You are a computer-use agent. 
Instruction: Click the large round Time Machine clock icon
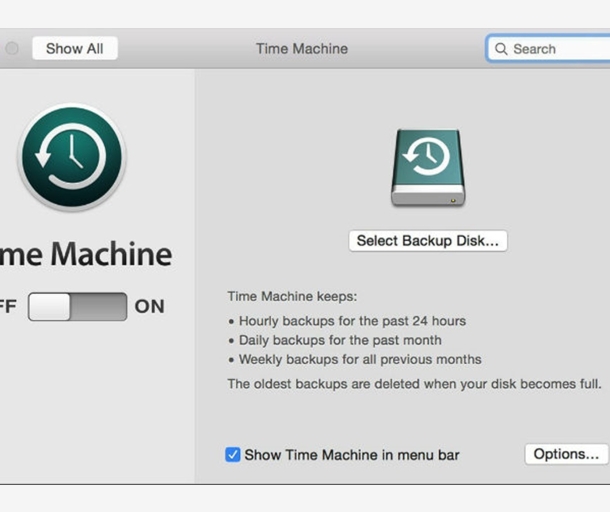pyautogui.click(x=72, y=157)
